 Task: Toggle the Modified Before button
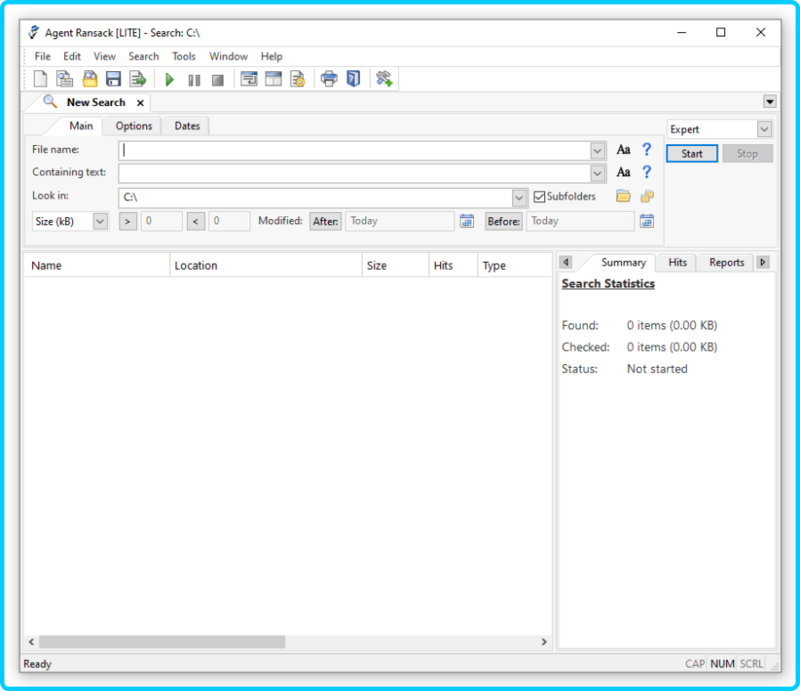(504, 221)
